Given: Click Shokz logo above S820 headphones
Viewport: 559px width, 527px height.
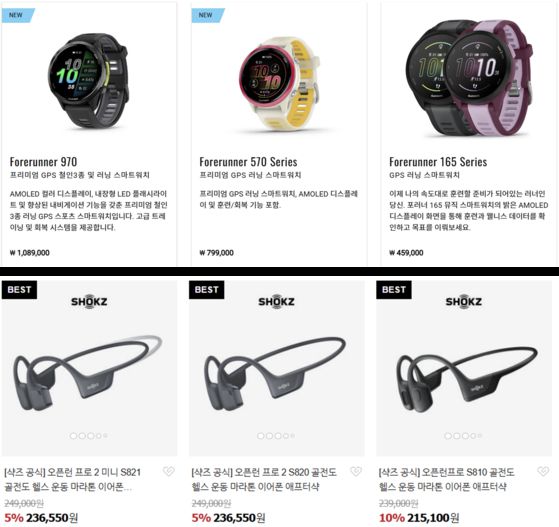Looking at the screenshot, I should pos(276,301).
